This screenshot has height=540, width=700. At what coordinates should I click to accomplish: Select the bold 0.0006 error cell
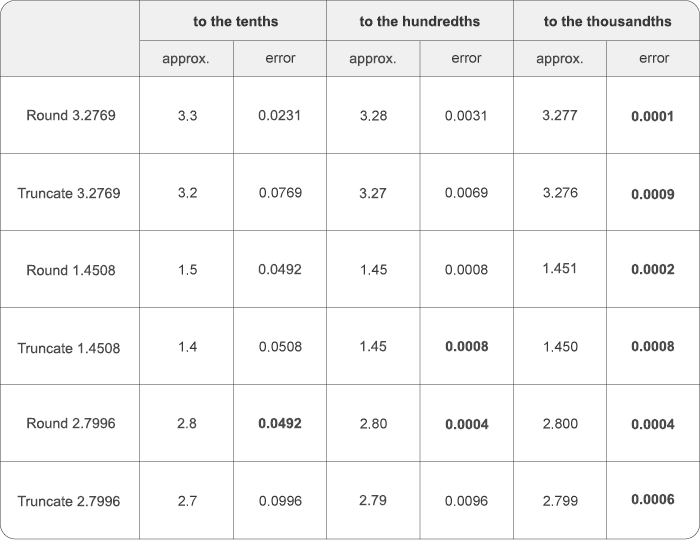tap(653, 500)
